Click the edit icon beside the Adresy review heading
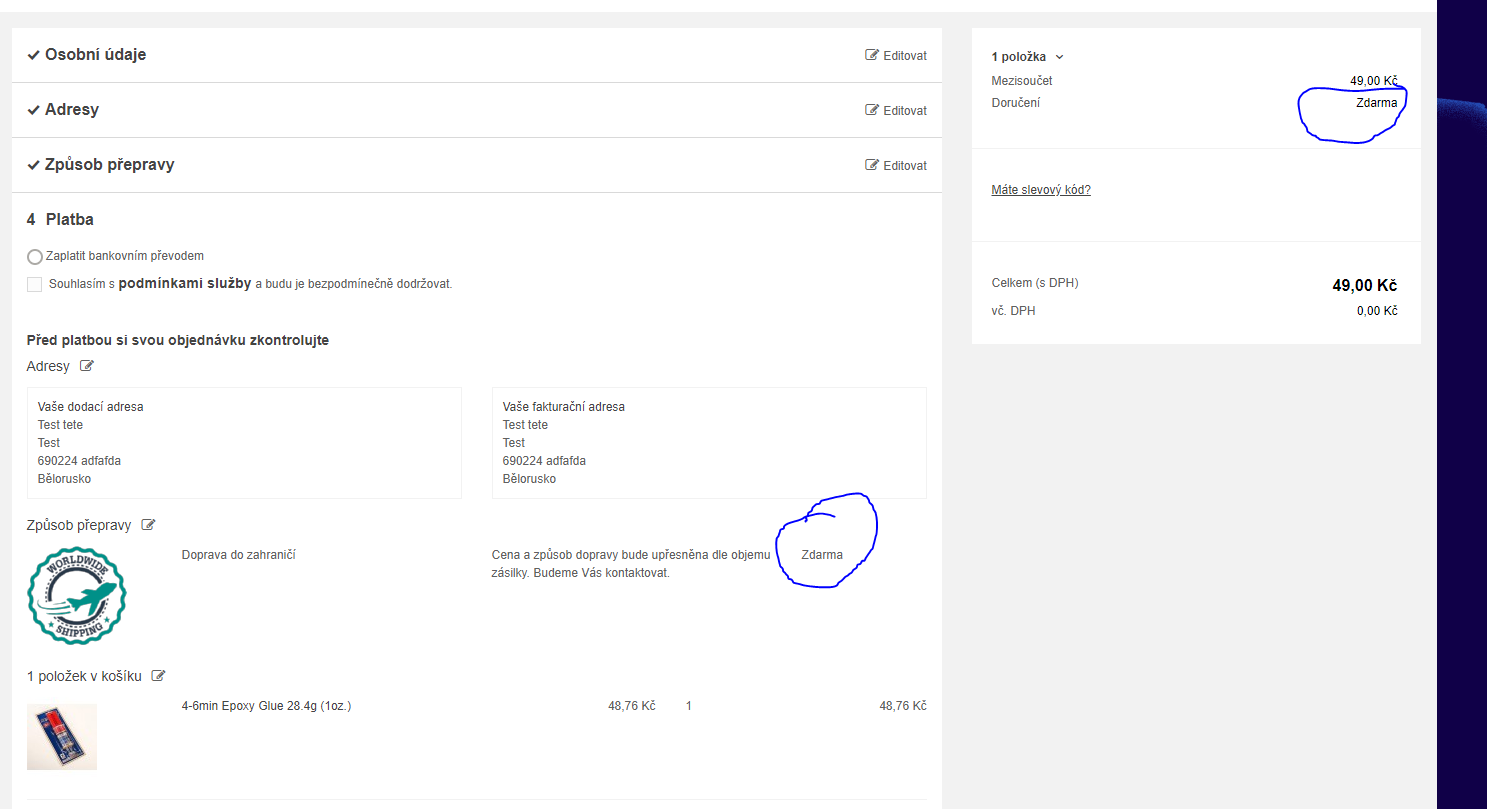Viewport: 1487px width, 809px height. click(x=87, y=366)
